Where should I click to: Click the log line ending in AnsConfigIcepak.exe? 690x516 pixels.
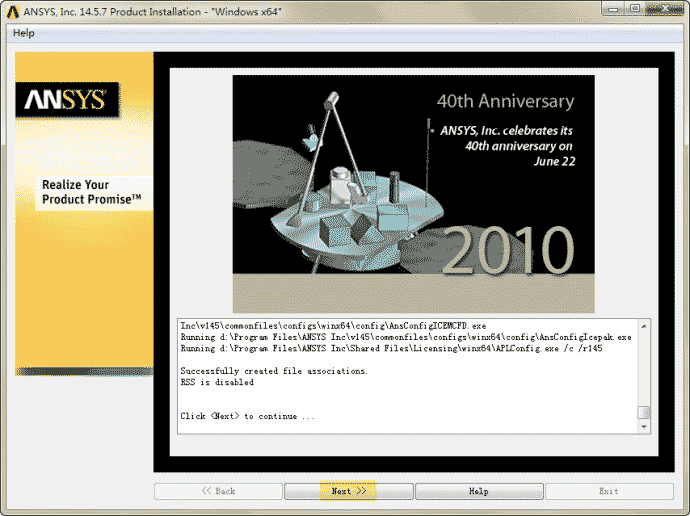click(x=406, y=337)
